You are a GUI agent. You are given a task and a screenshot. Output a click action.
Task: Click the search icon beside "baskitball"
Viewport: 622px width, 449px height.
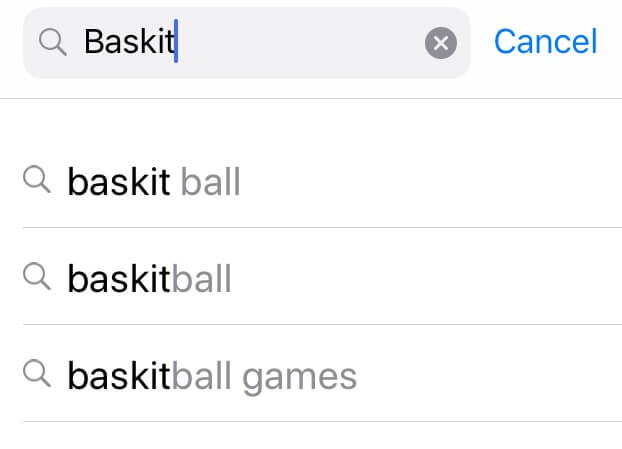(37, 278)
